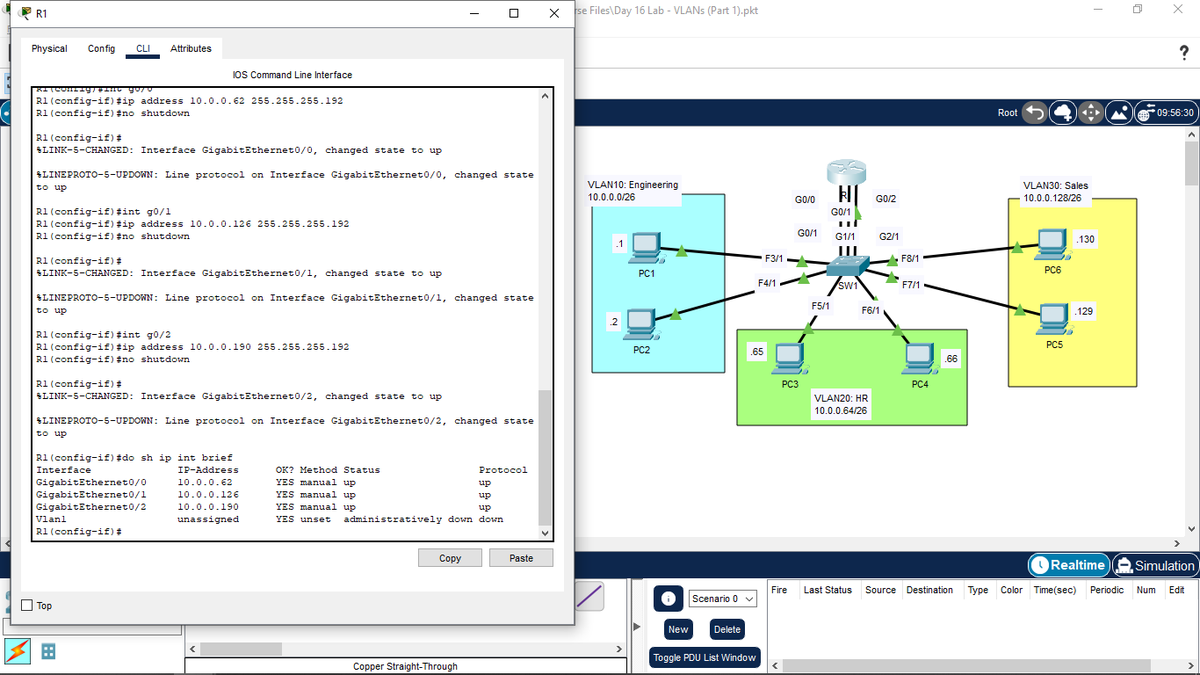Click the .130 address note near PC6

pyautogui.click(x=1085, y=240)
